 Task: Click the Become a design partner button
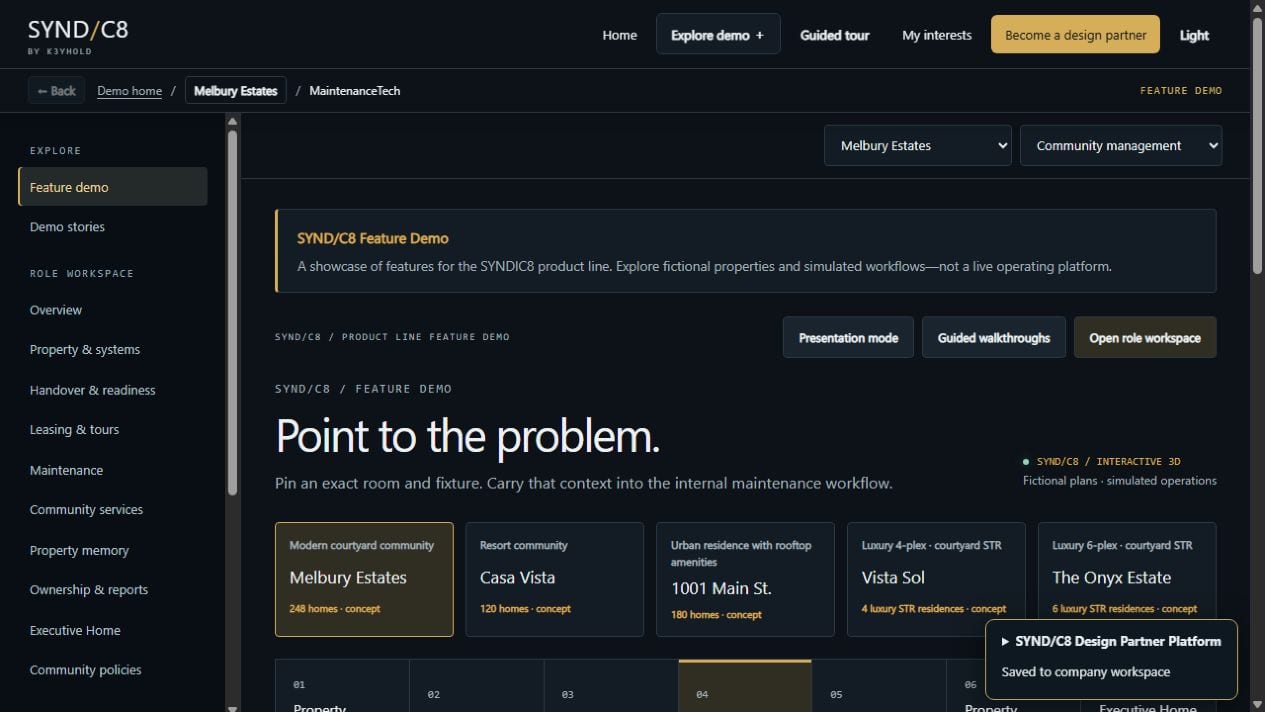coord(1075,35)
